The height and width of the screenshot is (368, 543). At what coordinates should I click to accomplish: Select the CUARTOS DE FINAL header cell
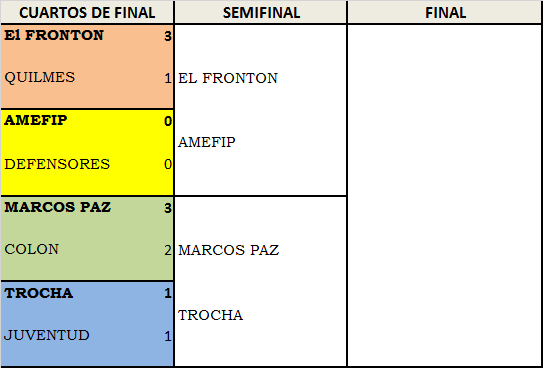(x=87, y=13)
